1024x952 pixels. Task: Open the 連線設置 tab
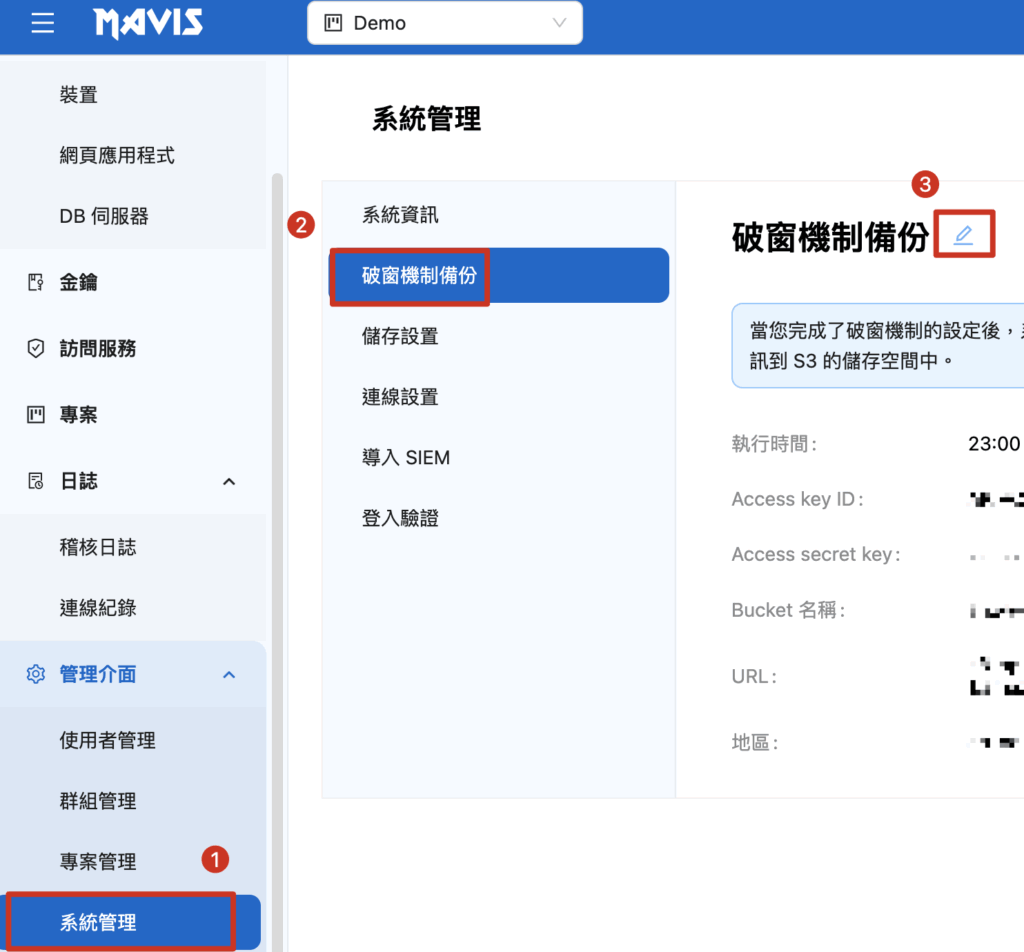(x=400, y=397)
